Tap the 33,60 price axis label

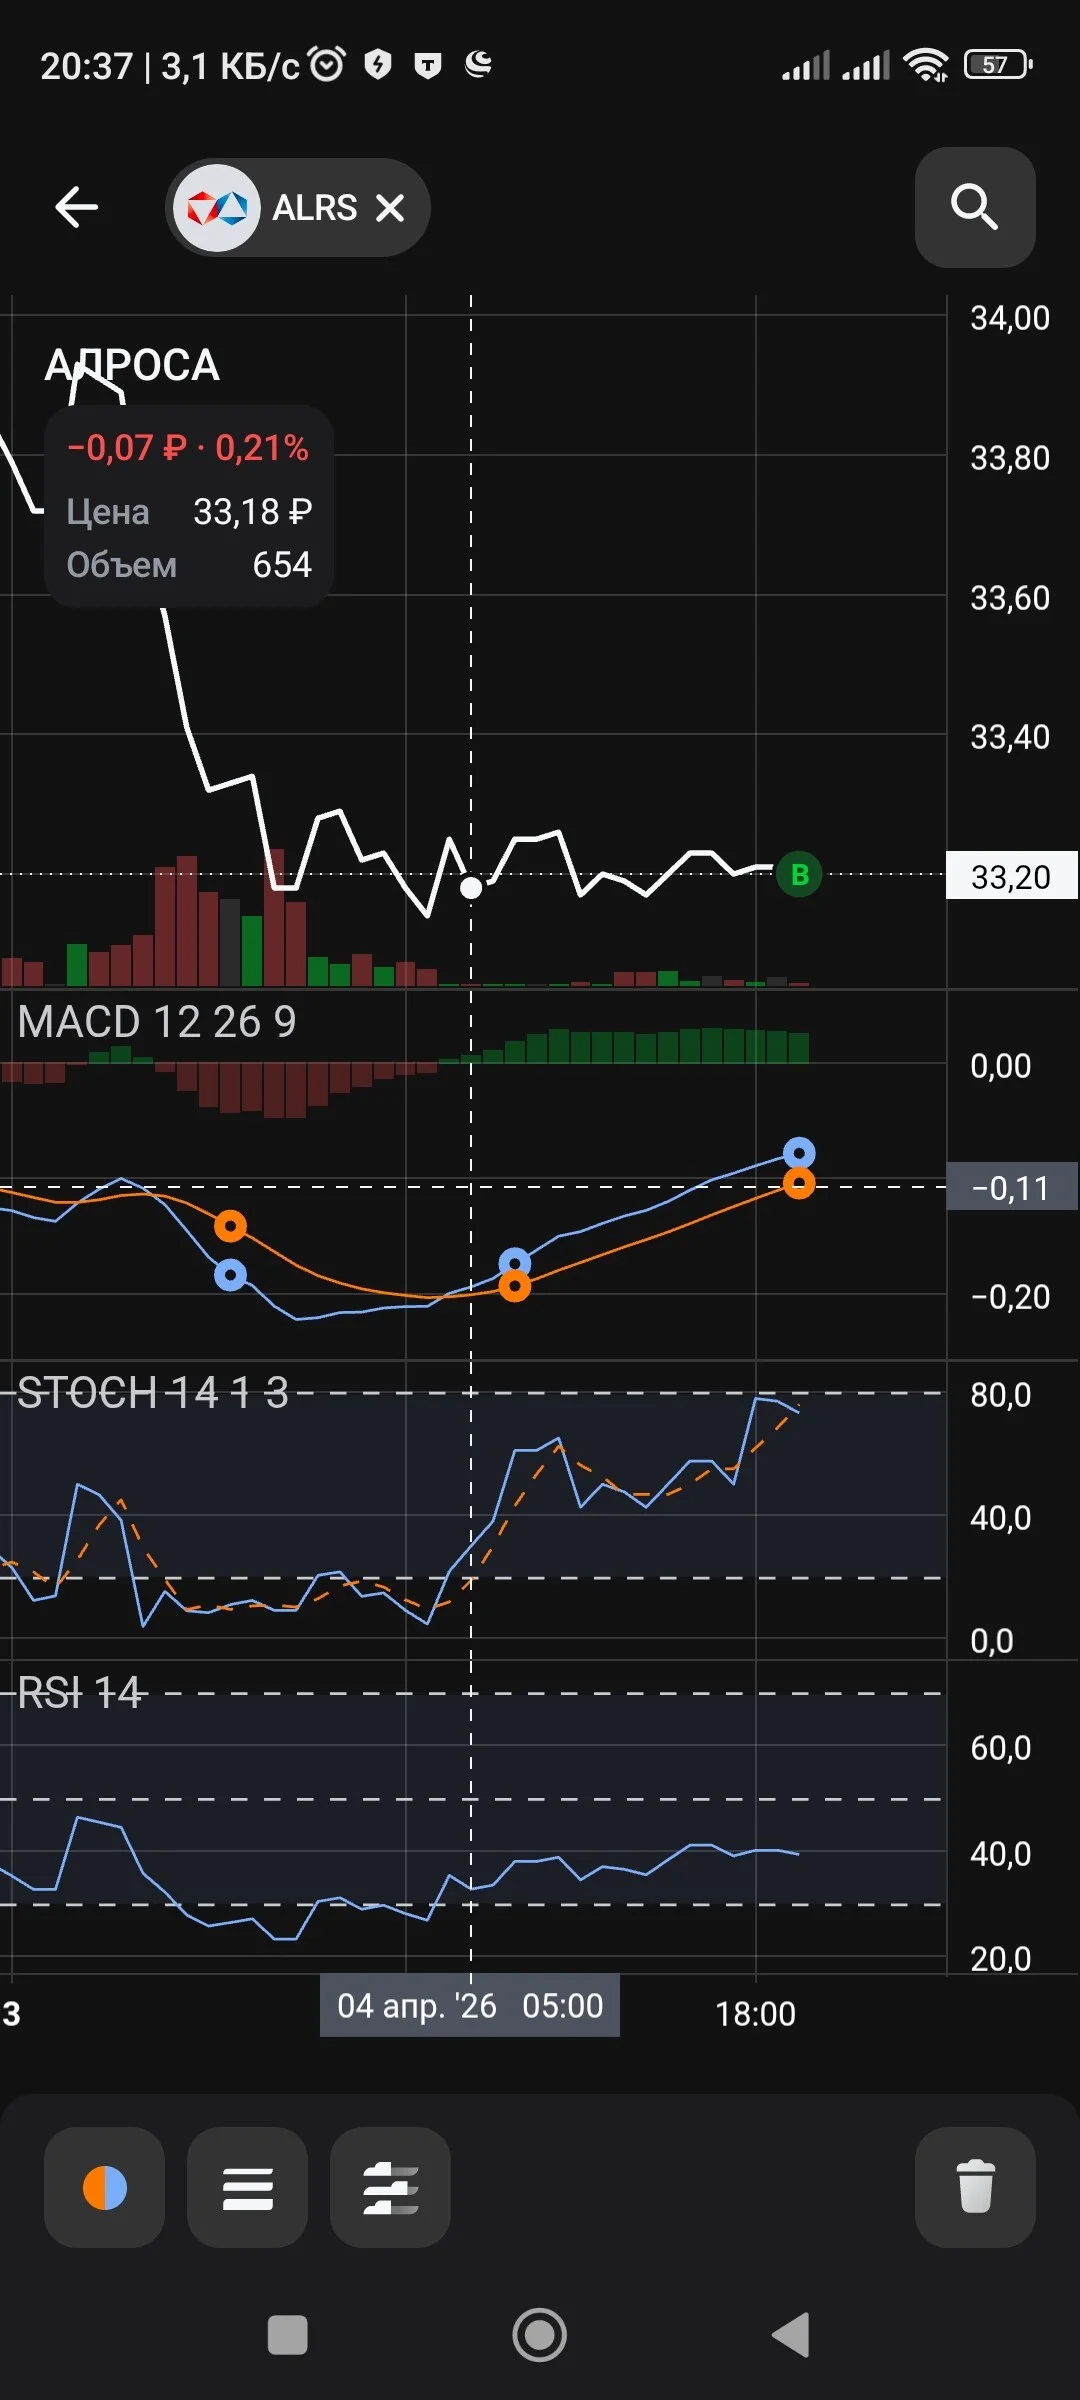coord(1010,598)
